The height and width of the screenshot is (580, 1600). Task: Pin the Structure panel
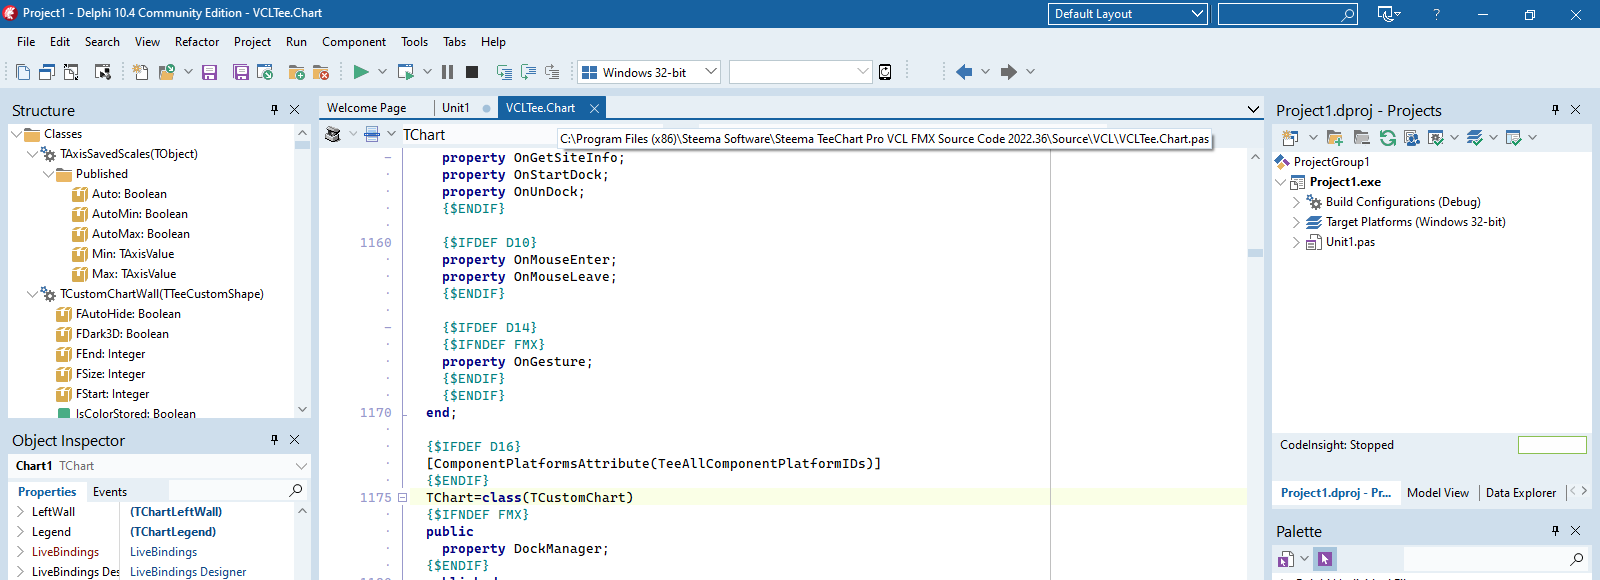pos(274,110)
